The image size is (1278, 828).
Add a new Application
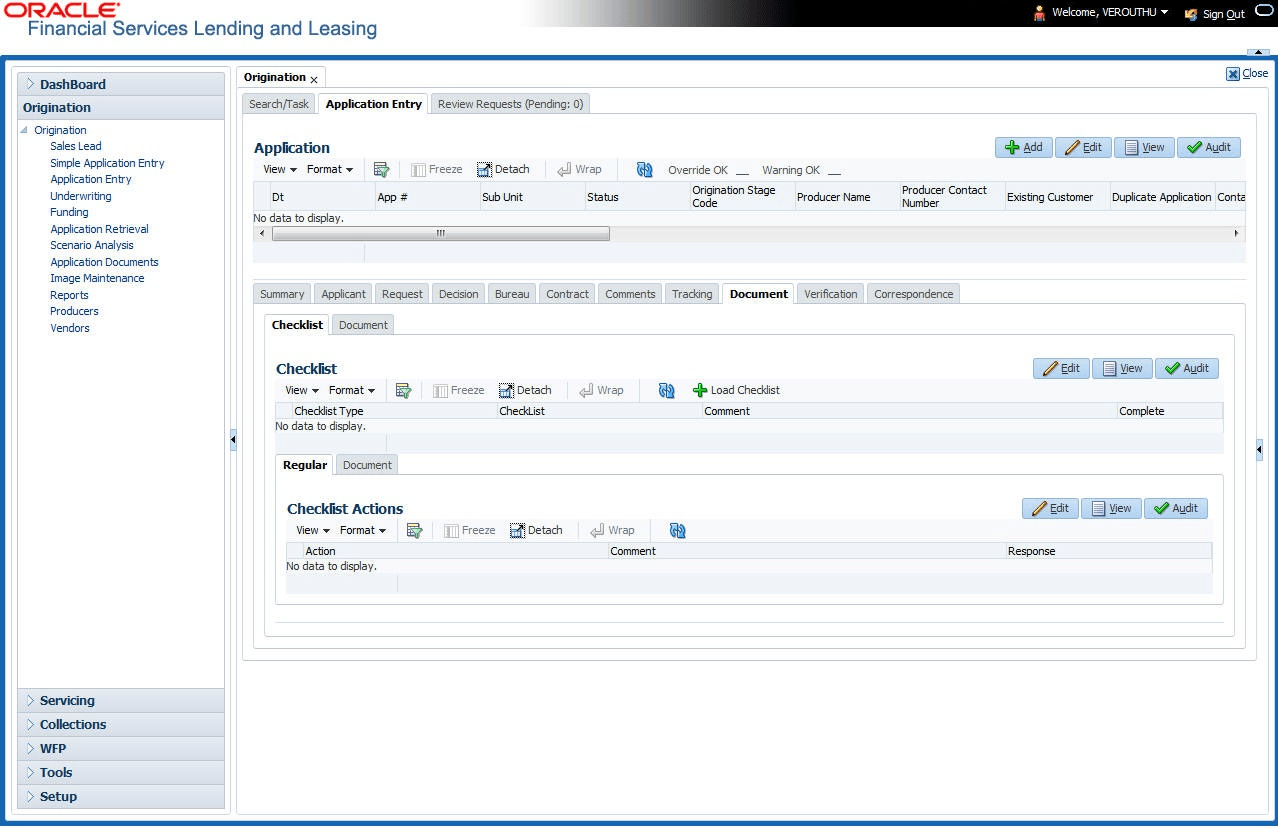click(x=1024, y=148)
